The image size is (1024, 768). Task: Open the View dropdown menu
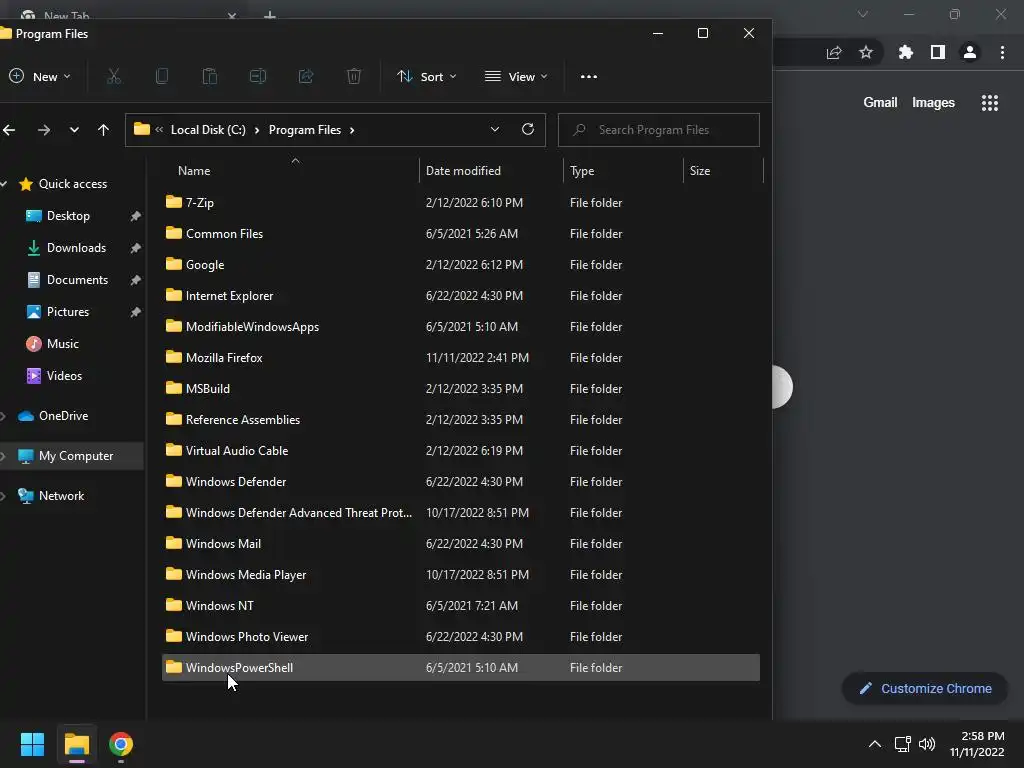(x=516, y=76)
